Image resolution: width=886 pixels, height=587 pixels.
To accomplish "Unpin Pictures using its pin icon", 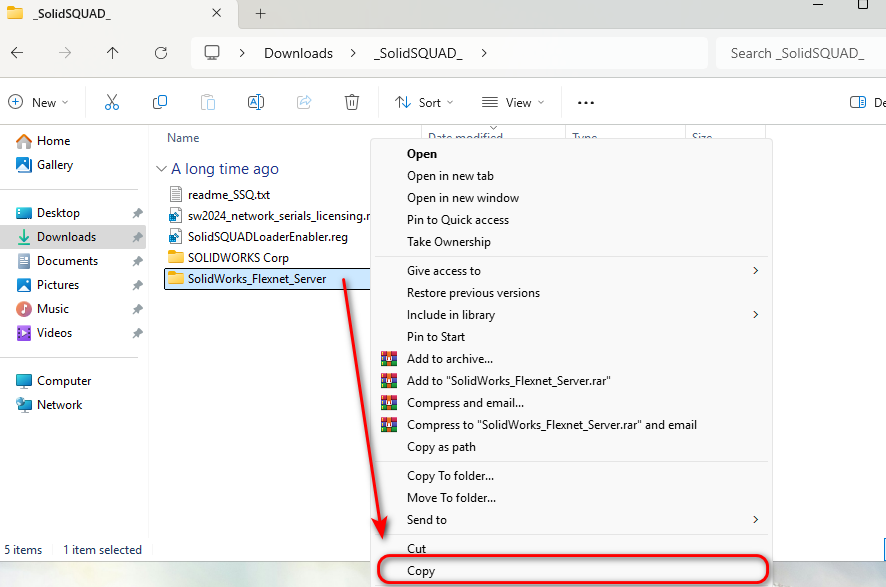I will click(x=137, y=285).
